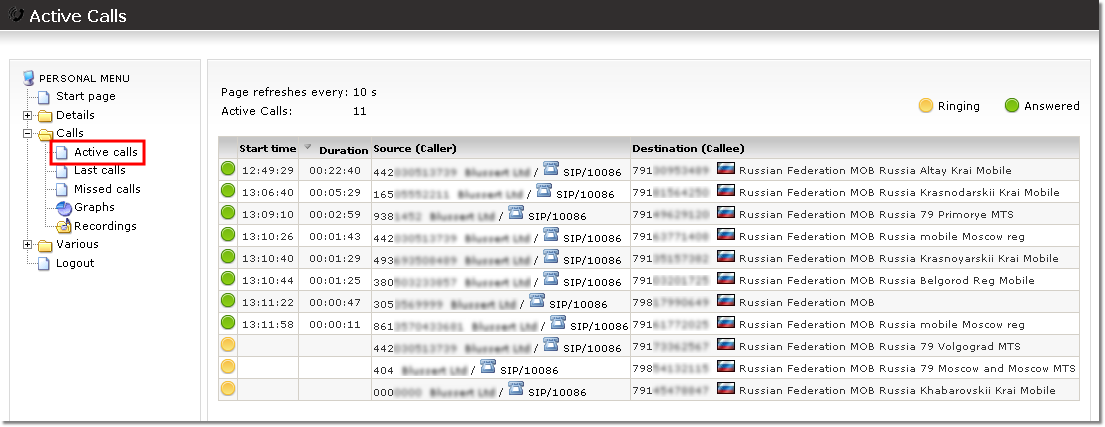Click the yellow Ringing legend indicator
Viewport: 1105px width, 427px height.
pos(926,106)
